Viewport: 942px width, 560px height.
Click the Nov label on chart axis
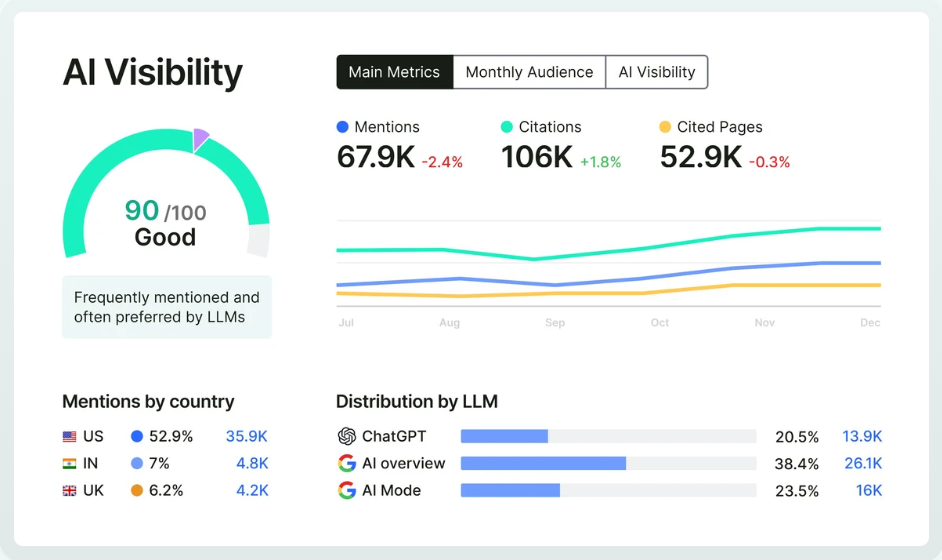764,323
